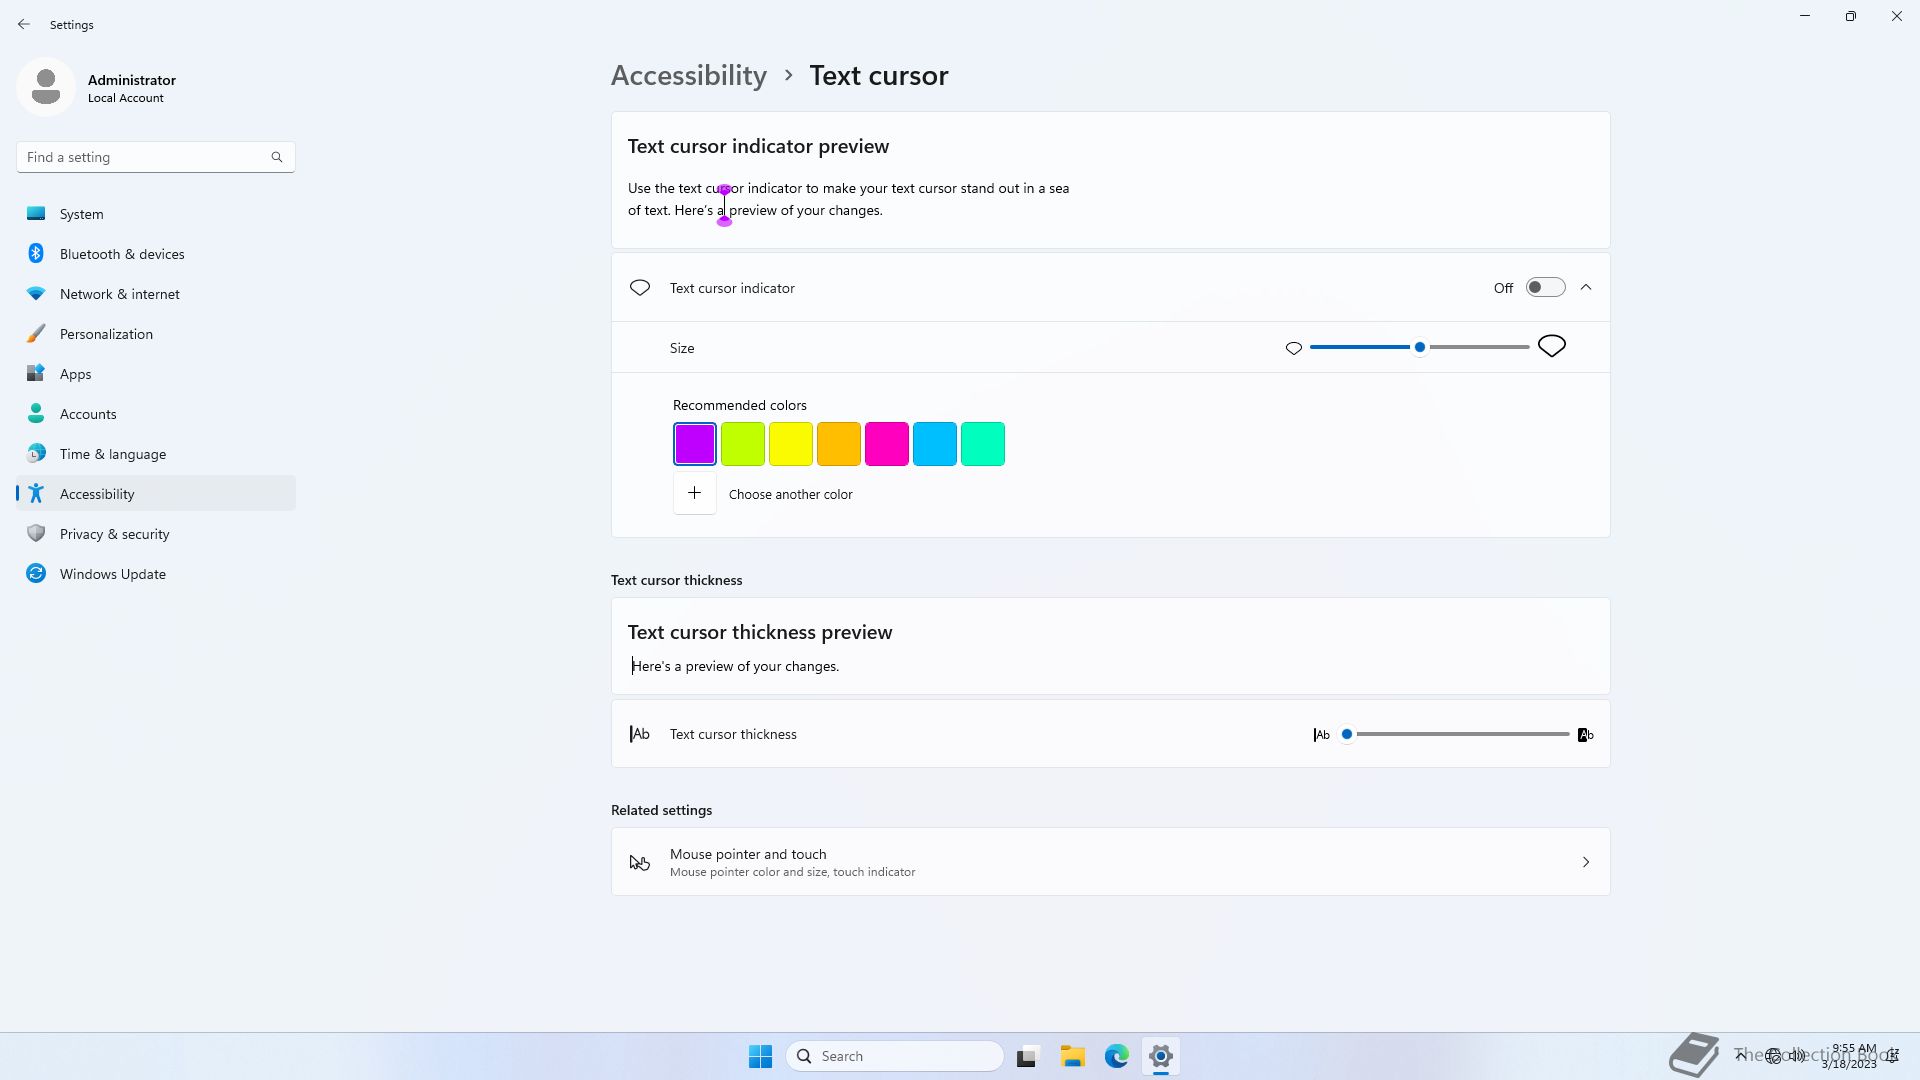Viewport: 1920px width, 1080px height.
Task: Click the Administrator profile picture
Action: [46, 88]
